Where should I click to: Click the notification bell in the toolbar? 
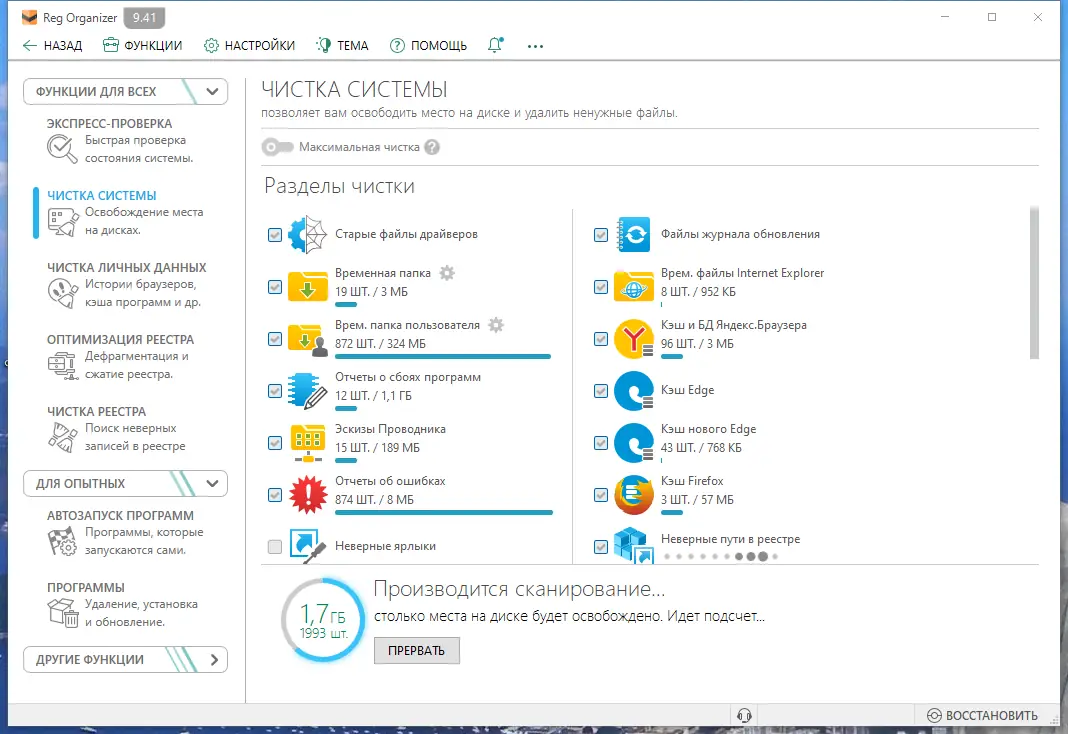(x=495, y=45)
